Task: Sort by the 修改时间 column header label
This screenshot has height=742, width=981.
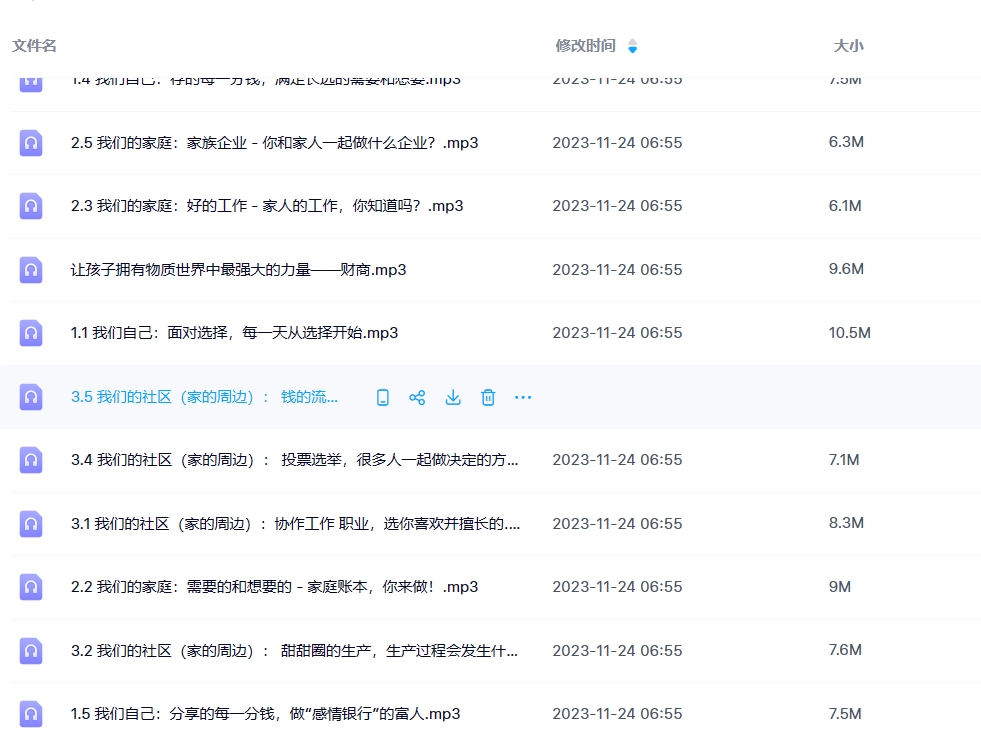Action: click(586, 46)
